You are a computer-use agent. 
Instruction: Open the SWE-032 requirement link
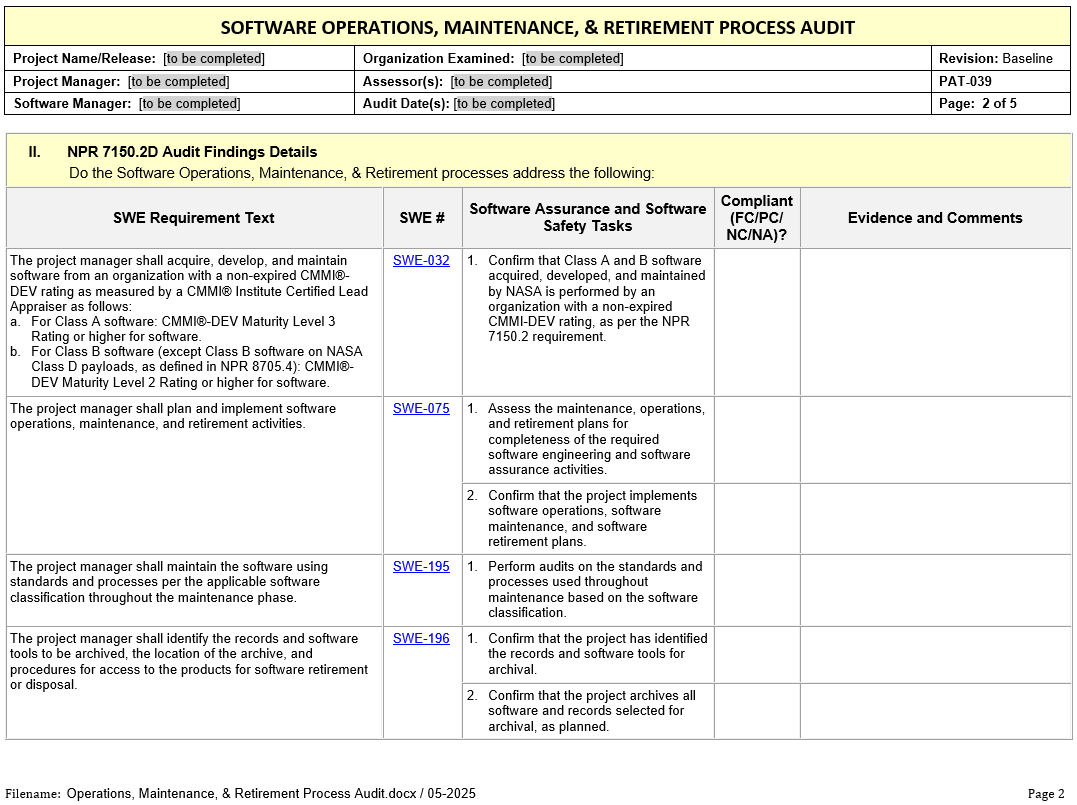point(421,261)
